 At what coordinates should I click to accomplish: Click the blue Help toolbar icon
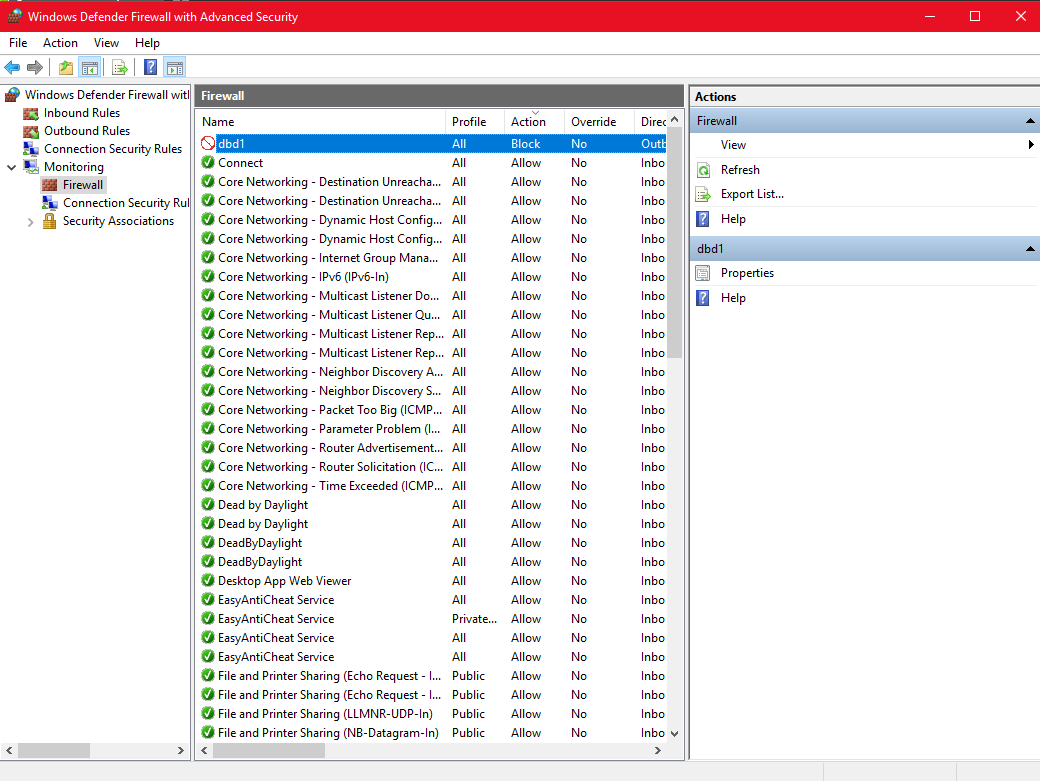point(151,67)
